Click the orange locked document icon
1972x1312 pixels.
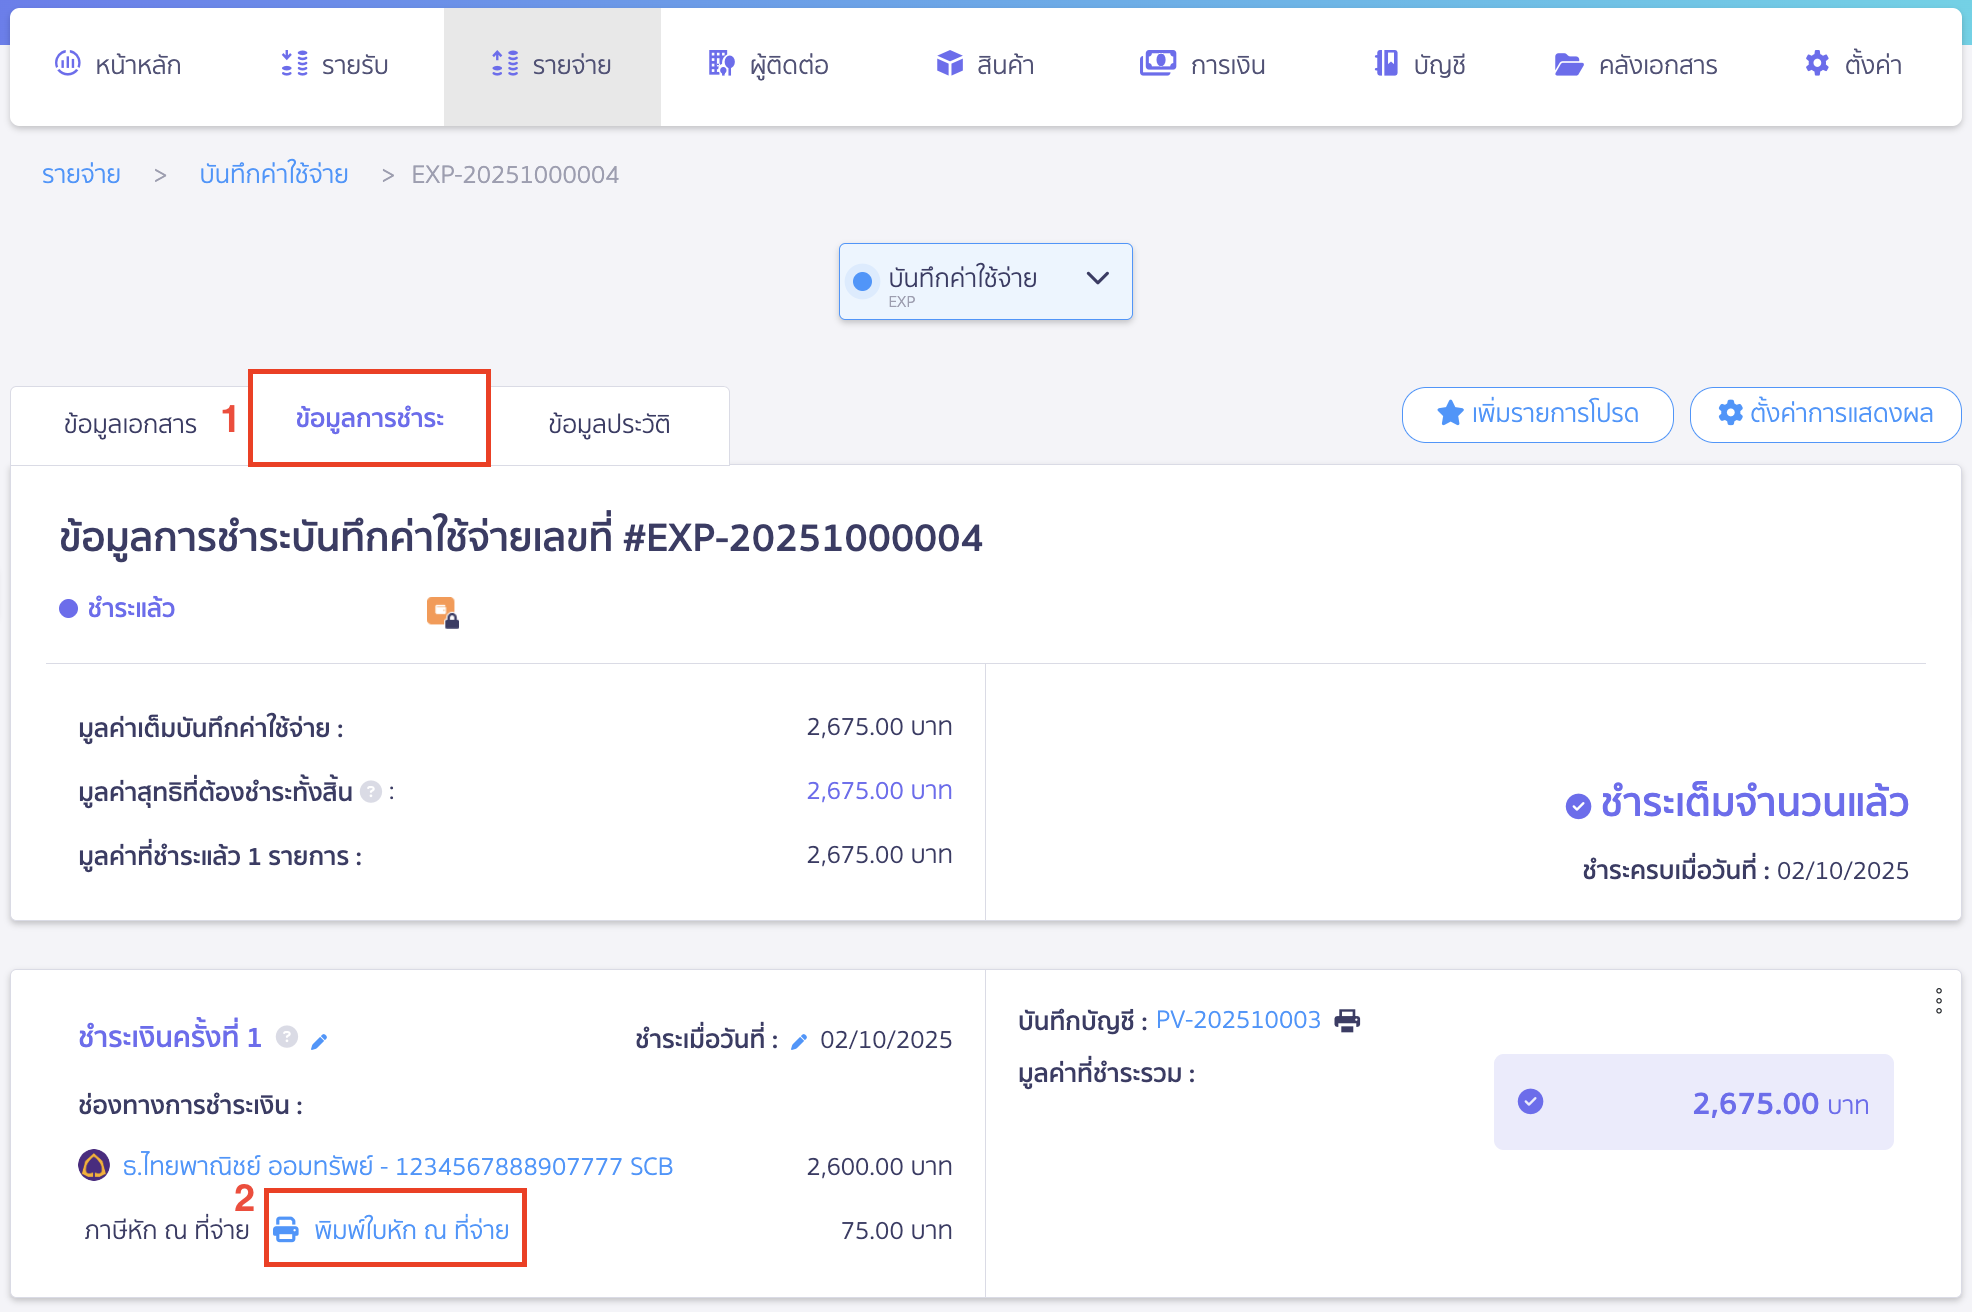coord(441,611)
